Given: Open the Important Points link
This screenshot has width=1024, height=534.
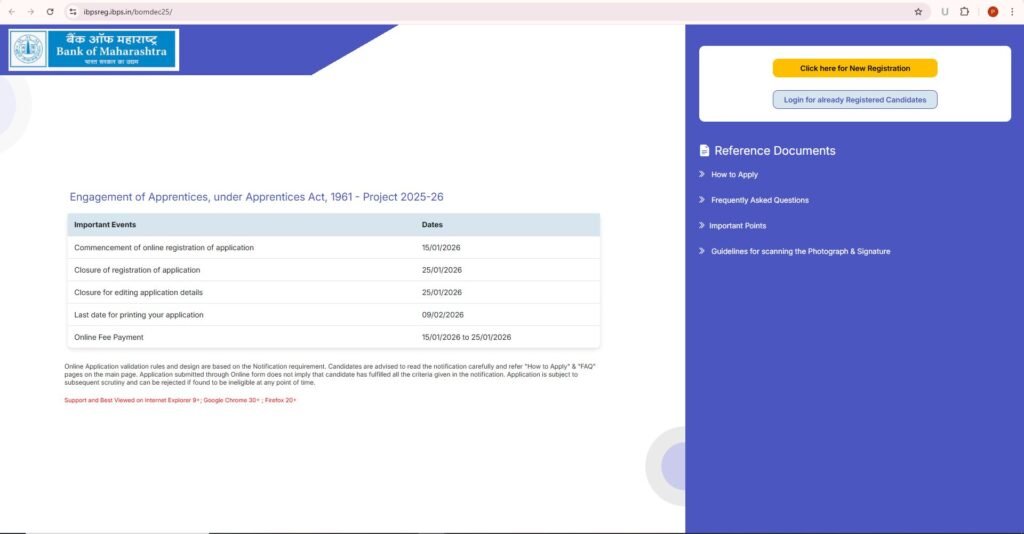Looking at the screenshot, I should (737, 226).
